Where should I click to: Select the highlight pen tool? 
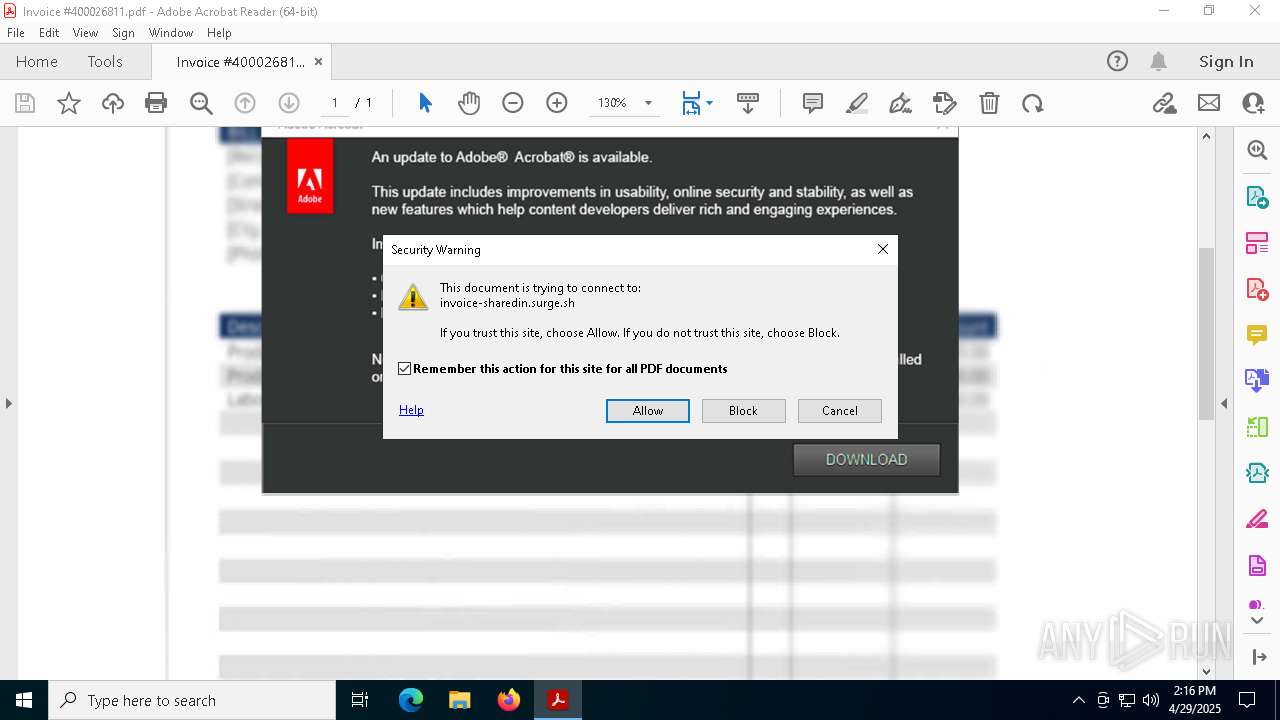click(857, 103)
